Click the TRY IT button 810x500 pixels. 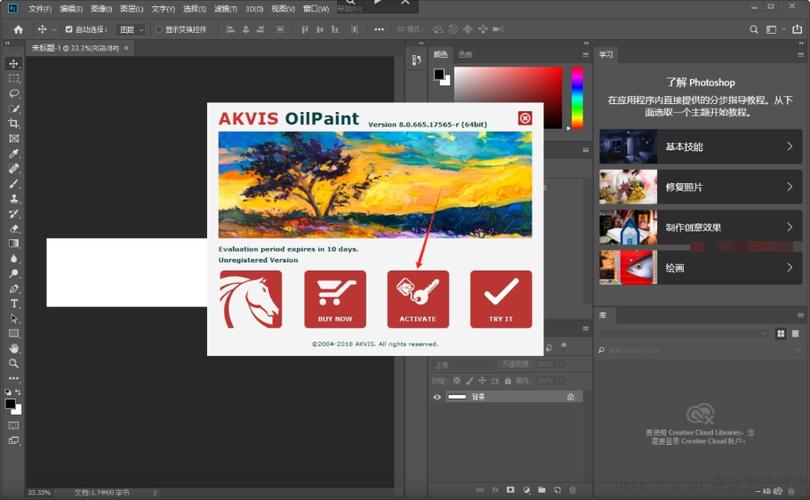click(x=501, y=299)
